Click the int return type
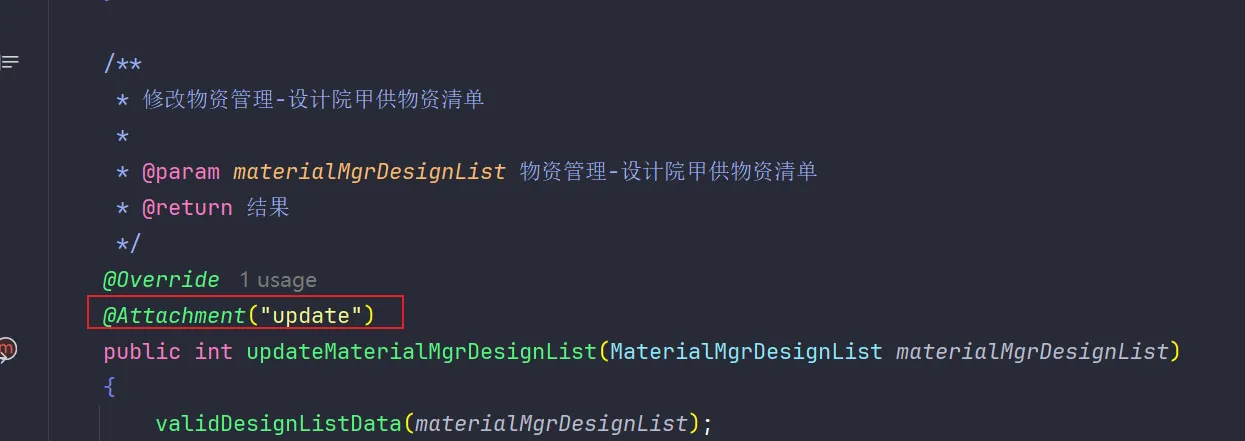This screenshot has height=441, width=1245. (x=214, y=352)
